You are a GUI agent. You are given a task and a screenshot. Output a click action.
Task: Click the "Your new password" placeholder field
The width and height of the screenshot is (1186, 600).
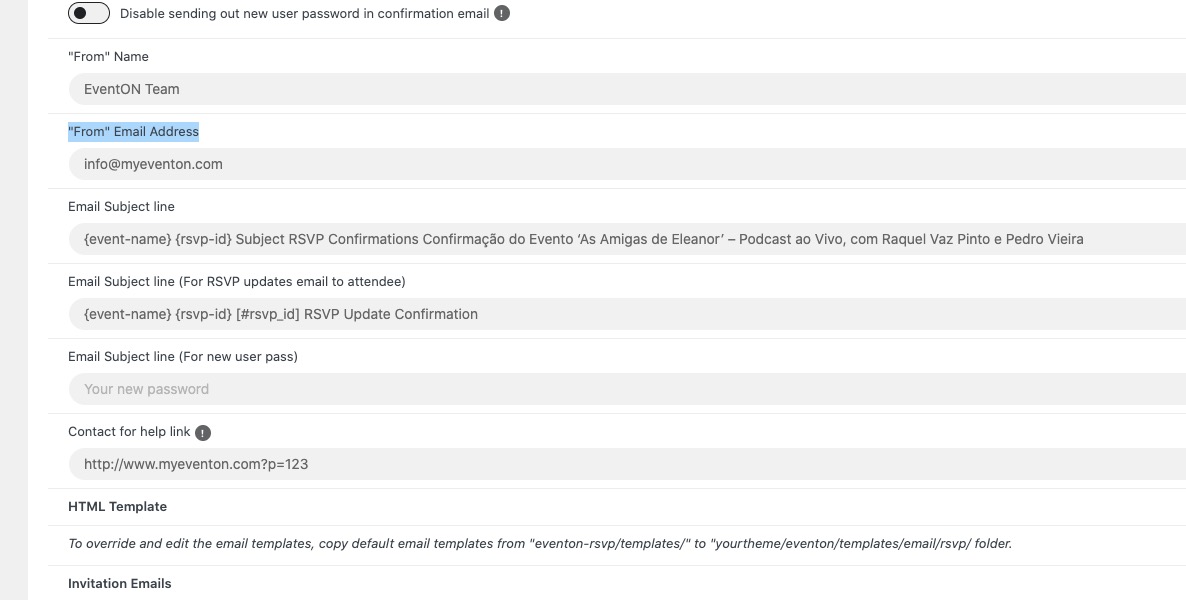point(627,389)
